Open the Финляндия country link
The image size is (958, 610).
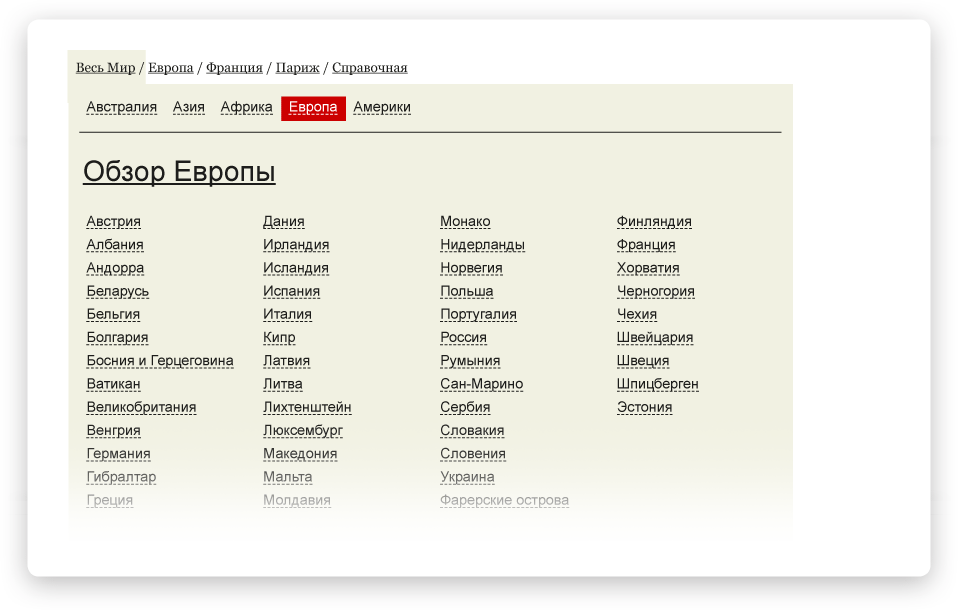(x=654, y=222)
